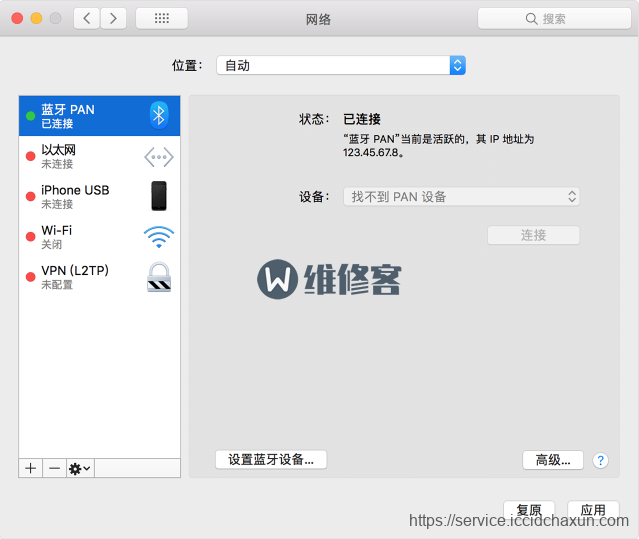The width and height of the screenshot is (639, 539).
Task: Click the 连接 connect button
Action: [x=533, y=235]
